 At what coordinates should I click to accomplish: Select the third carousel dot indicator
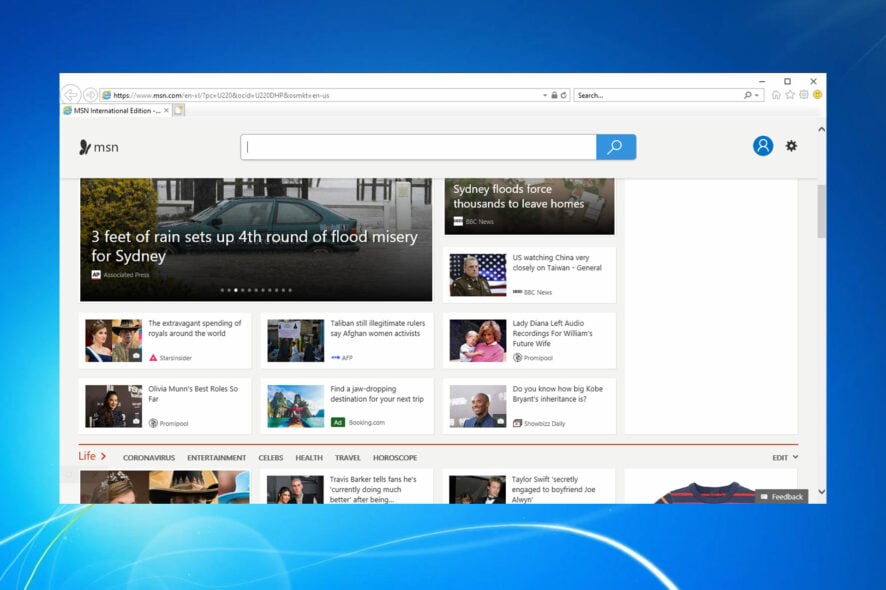pyautogui.click(x=236, y=290)
